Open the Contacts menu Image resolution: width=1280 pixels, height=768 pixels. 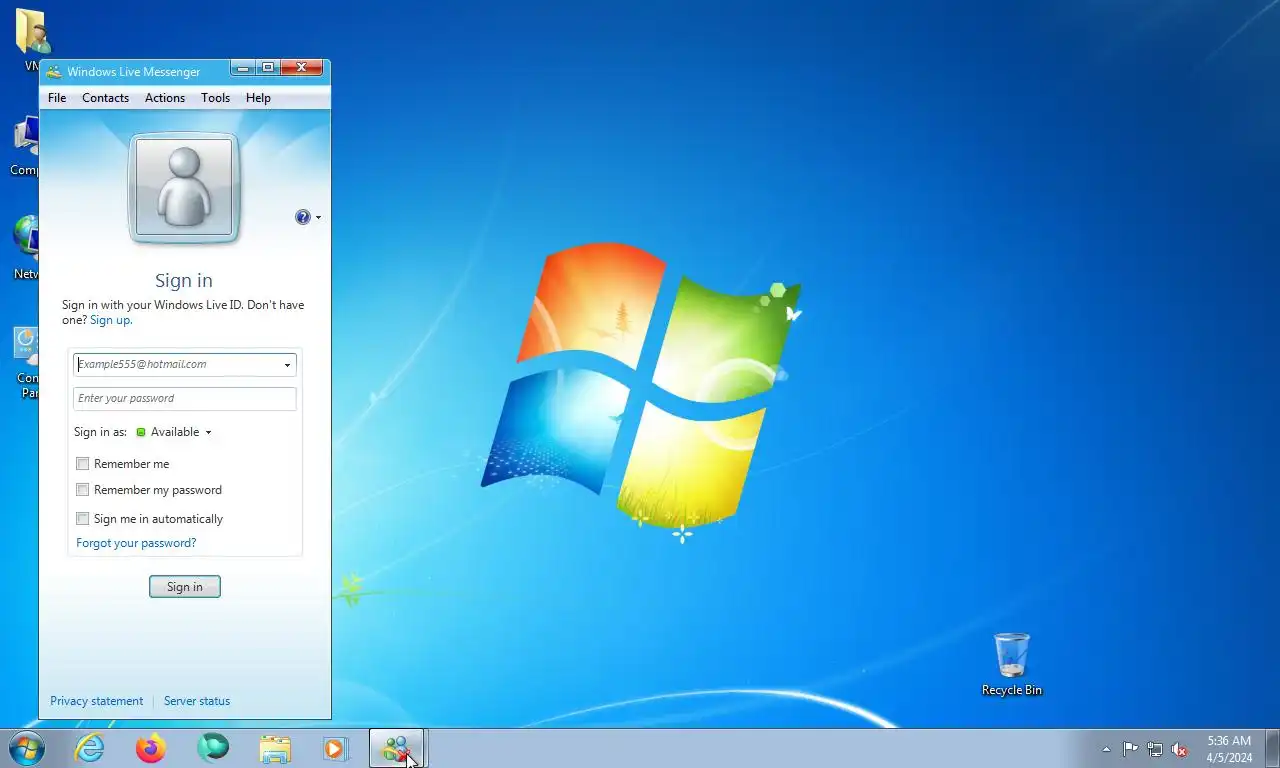(105, 98)
